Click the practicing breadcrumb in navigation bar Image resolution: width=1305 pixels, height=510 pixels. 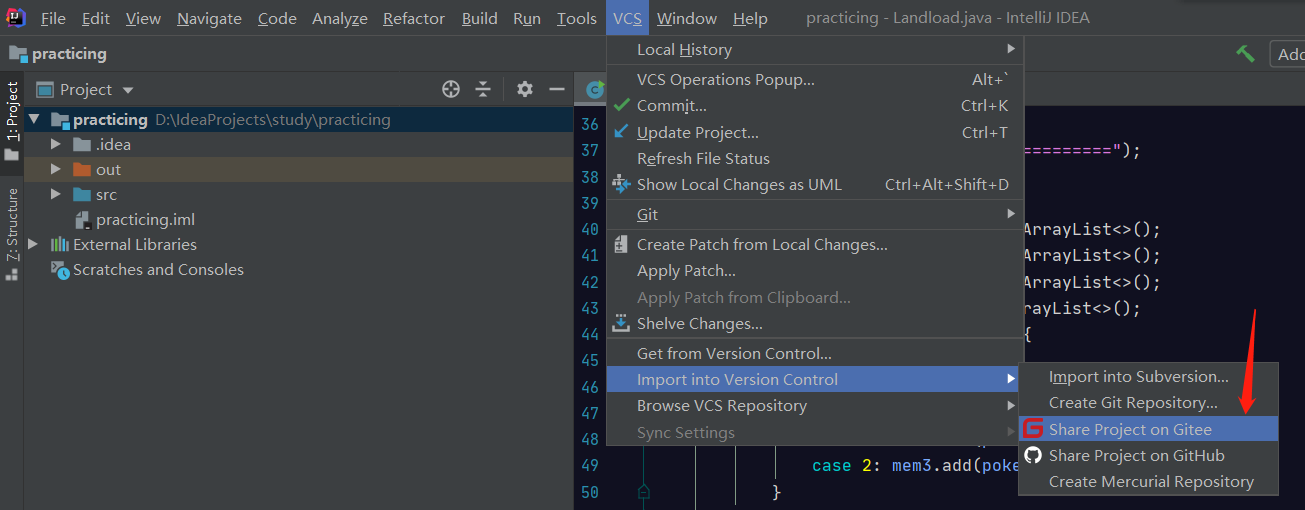tap(69, 54)
